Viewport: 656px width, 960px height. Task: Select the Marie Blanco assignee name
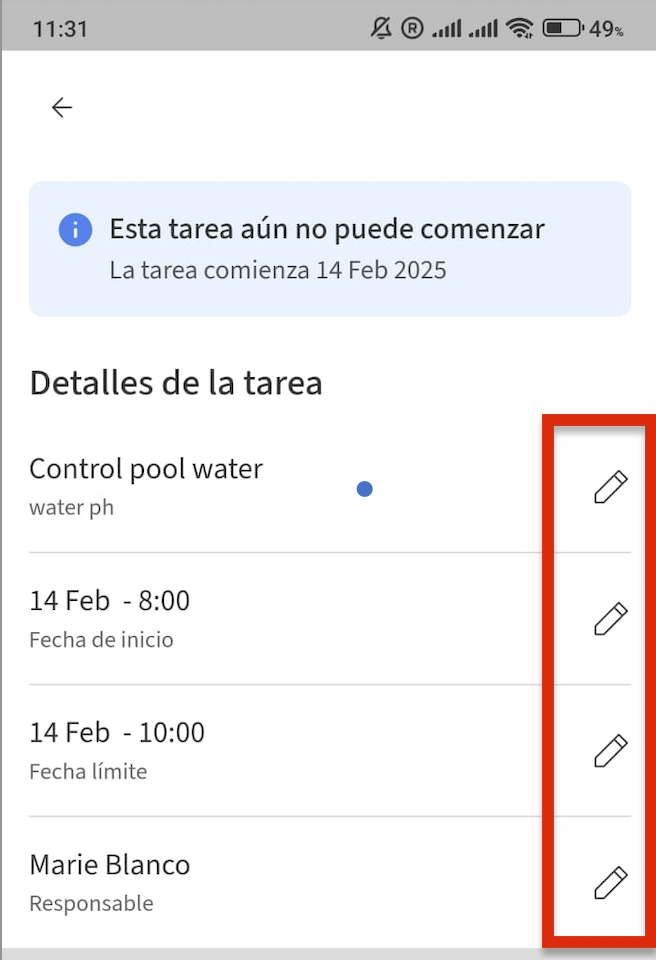click(110, 864)
